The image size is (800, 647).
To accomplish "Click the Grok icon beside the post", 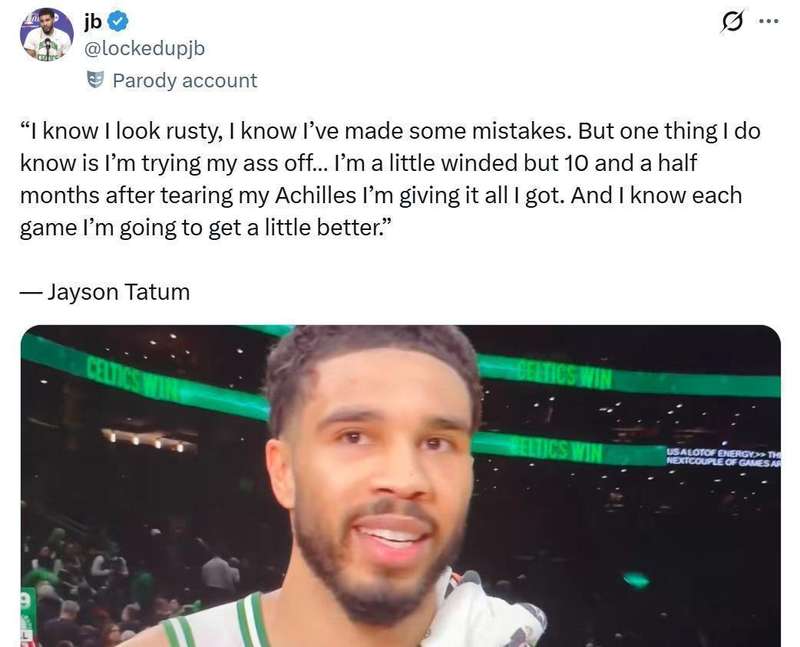I will 732,22.
